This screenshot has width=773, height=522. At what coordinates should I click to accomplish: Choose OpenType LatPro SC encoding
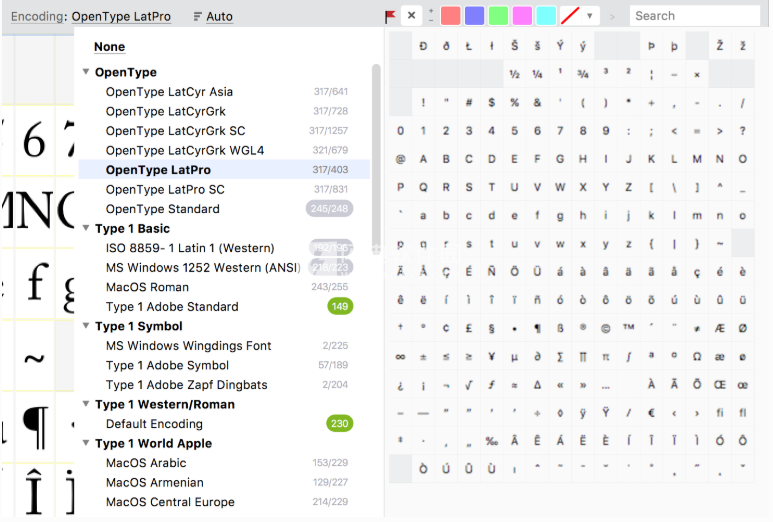[x=224, y=189]
